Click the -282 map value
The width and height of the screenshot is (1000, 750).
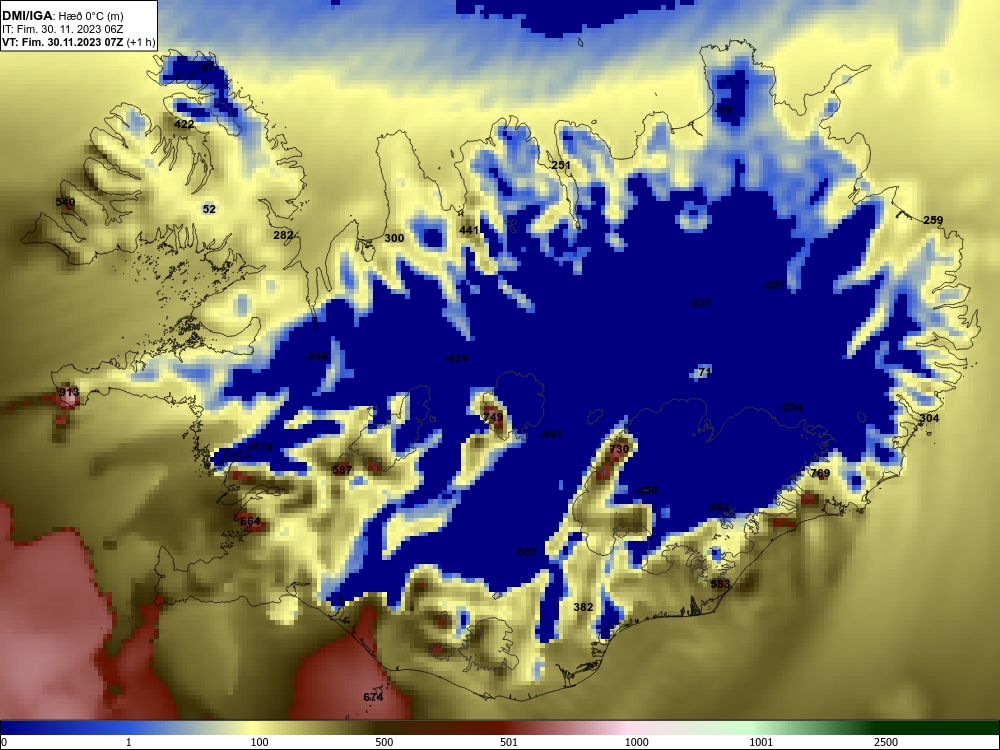pyautogui.click(x=718, y=507)
